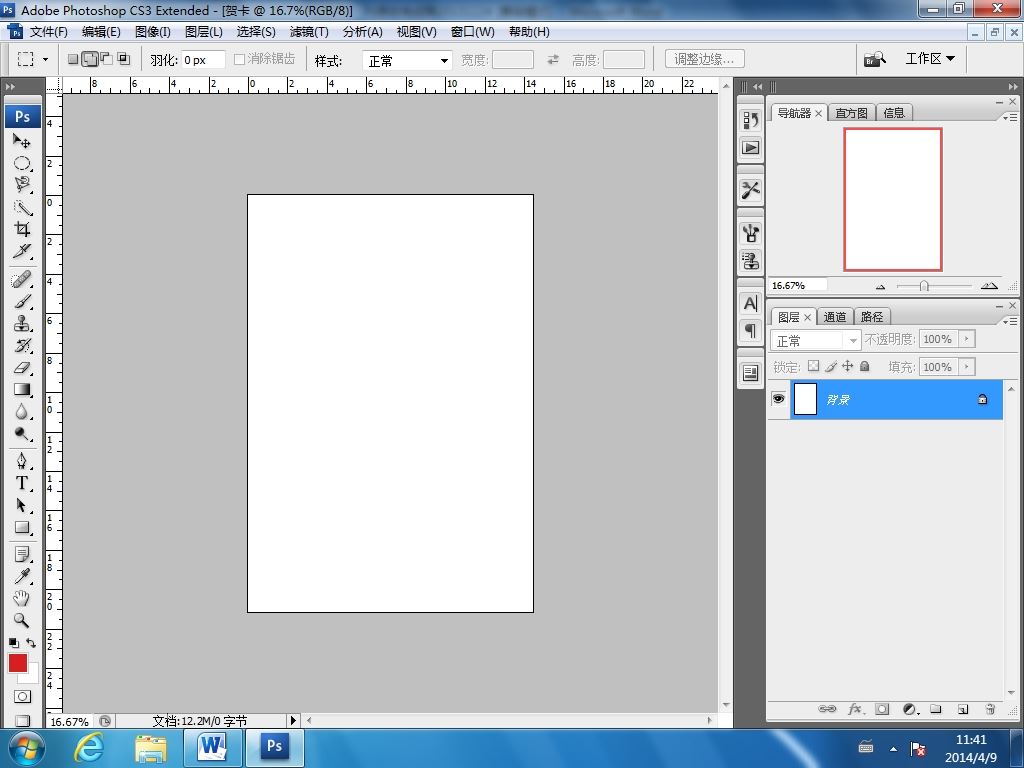The image size is (1024, 768).
Task: Click the red foreground color swatch
Action: (x=18, y=663)
